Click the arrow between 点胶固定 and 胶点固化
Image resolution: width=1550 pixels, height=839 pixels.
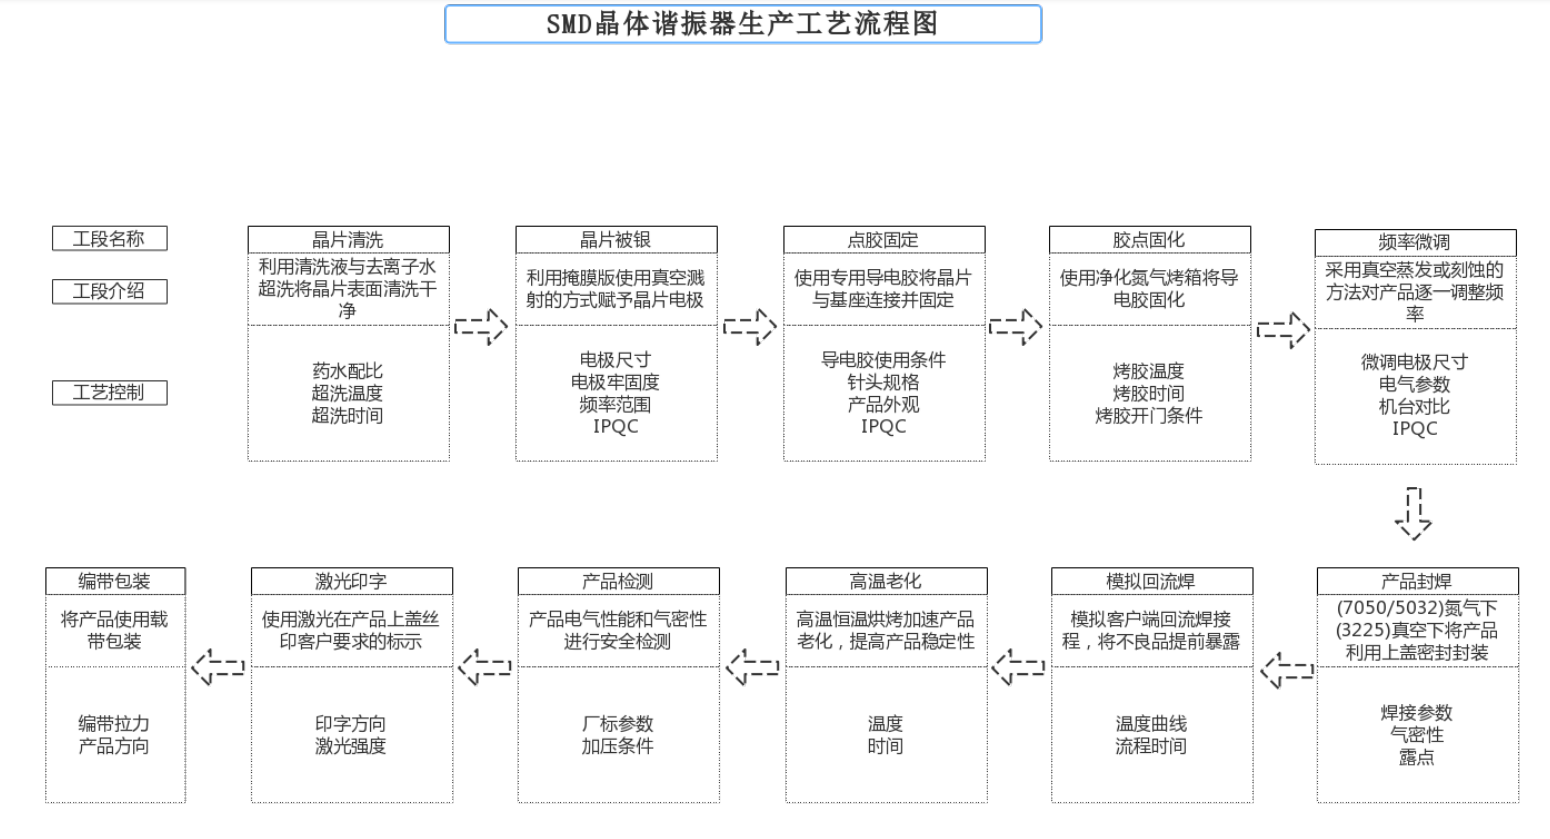(1015, 327)
